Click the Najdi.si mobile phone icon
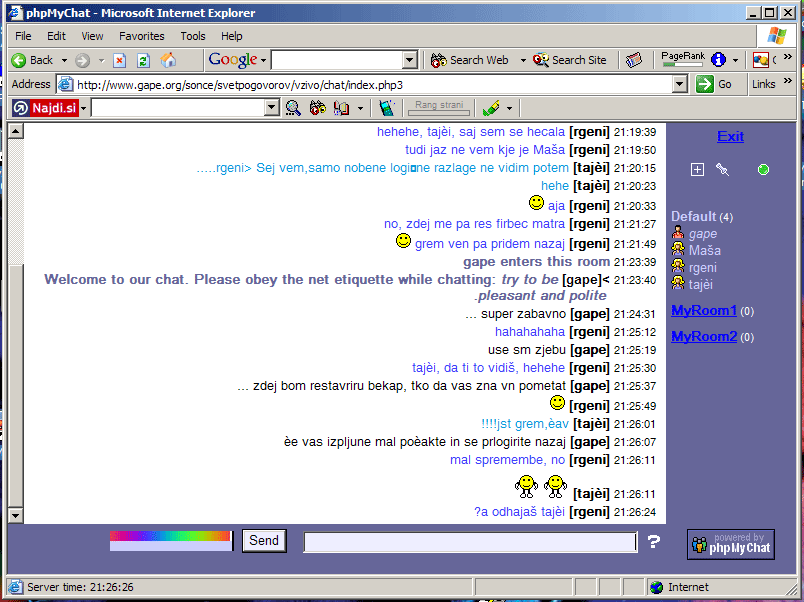This screenshot has width=804, height=602. click(x=387, y=108)
